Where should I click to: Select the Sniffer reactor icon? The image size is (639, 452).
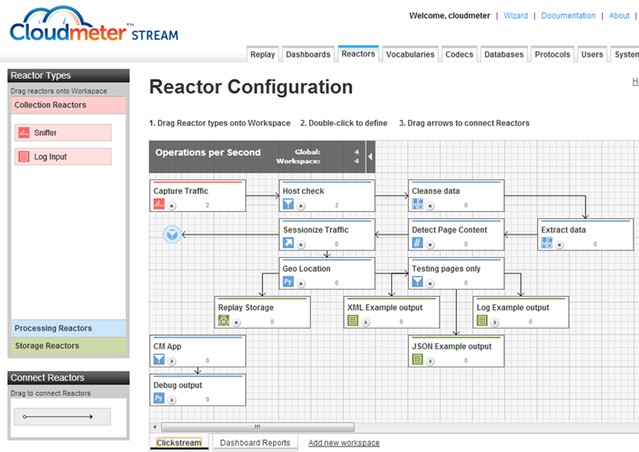point(24,132)
